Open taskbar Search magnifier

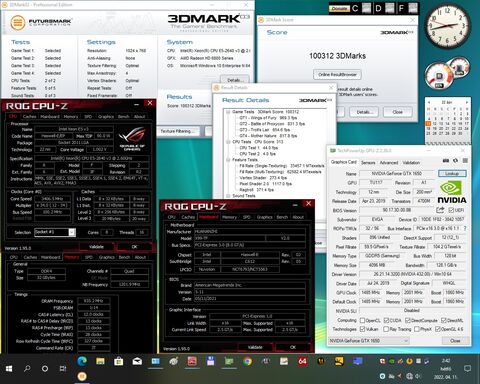point(27,368)
